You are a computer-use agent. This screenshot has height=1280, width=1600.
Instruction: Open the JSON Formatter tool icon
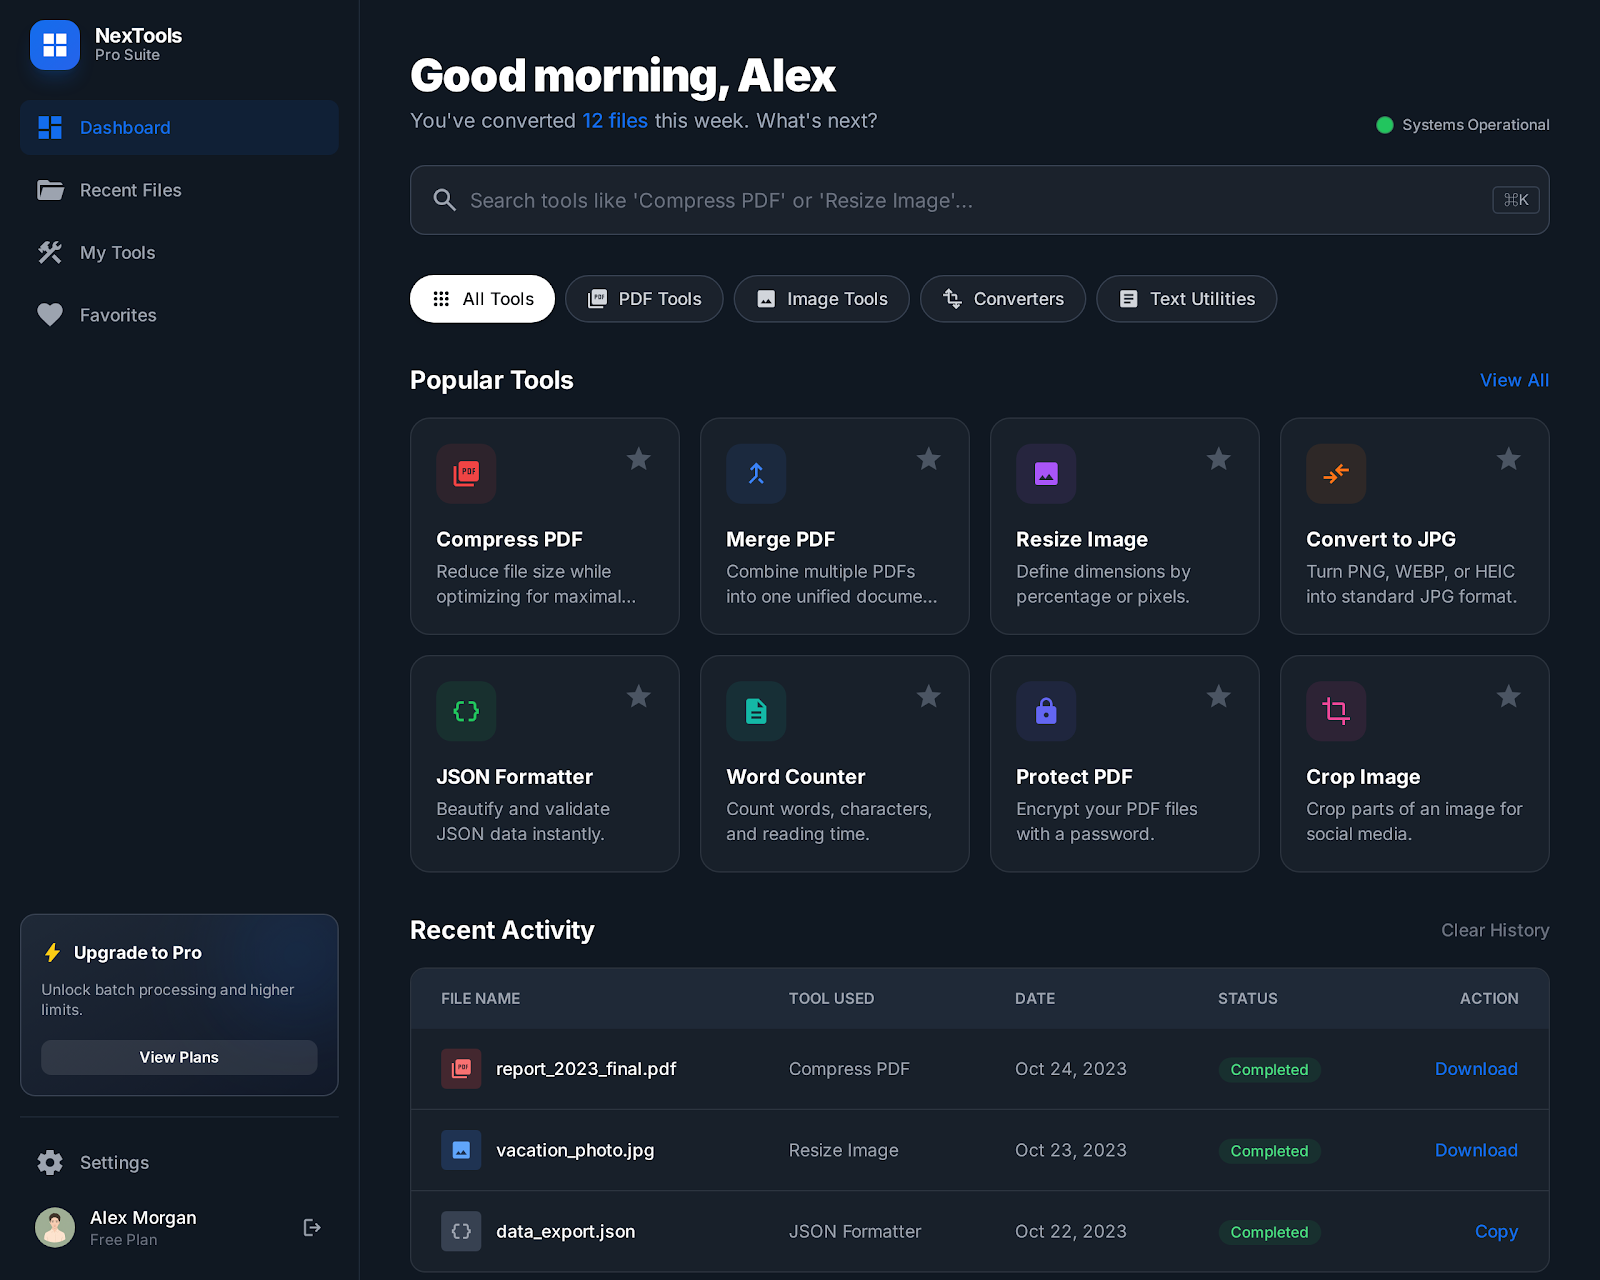[x=465, y=711]
